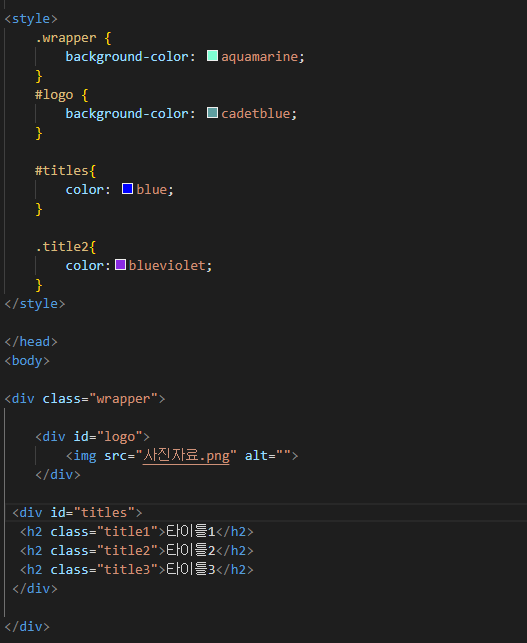Click the "title3" class value
This screenshot has width=527, height=643.
pyautogui.click(x=128, y=570)
